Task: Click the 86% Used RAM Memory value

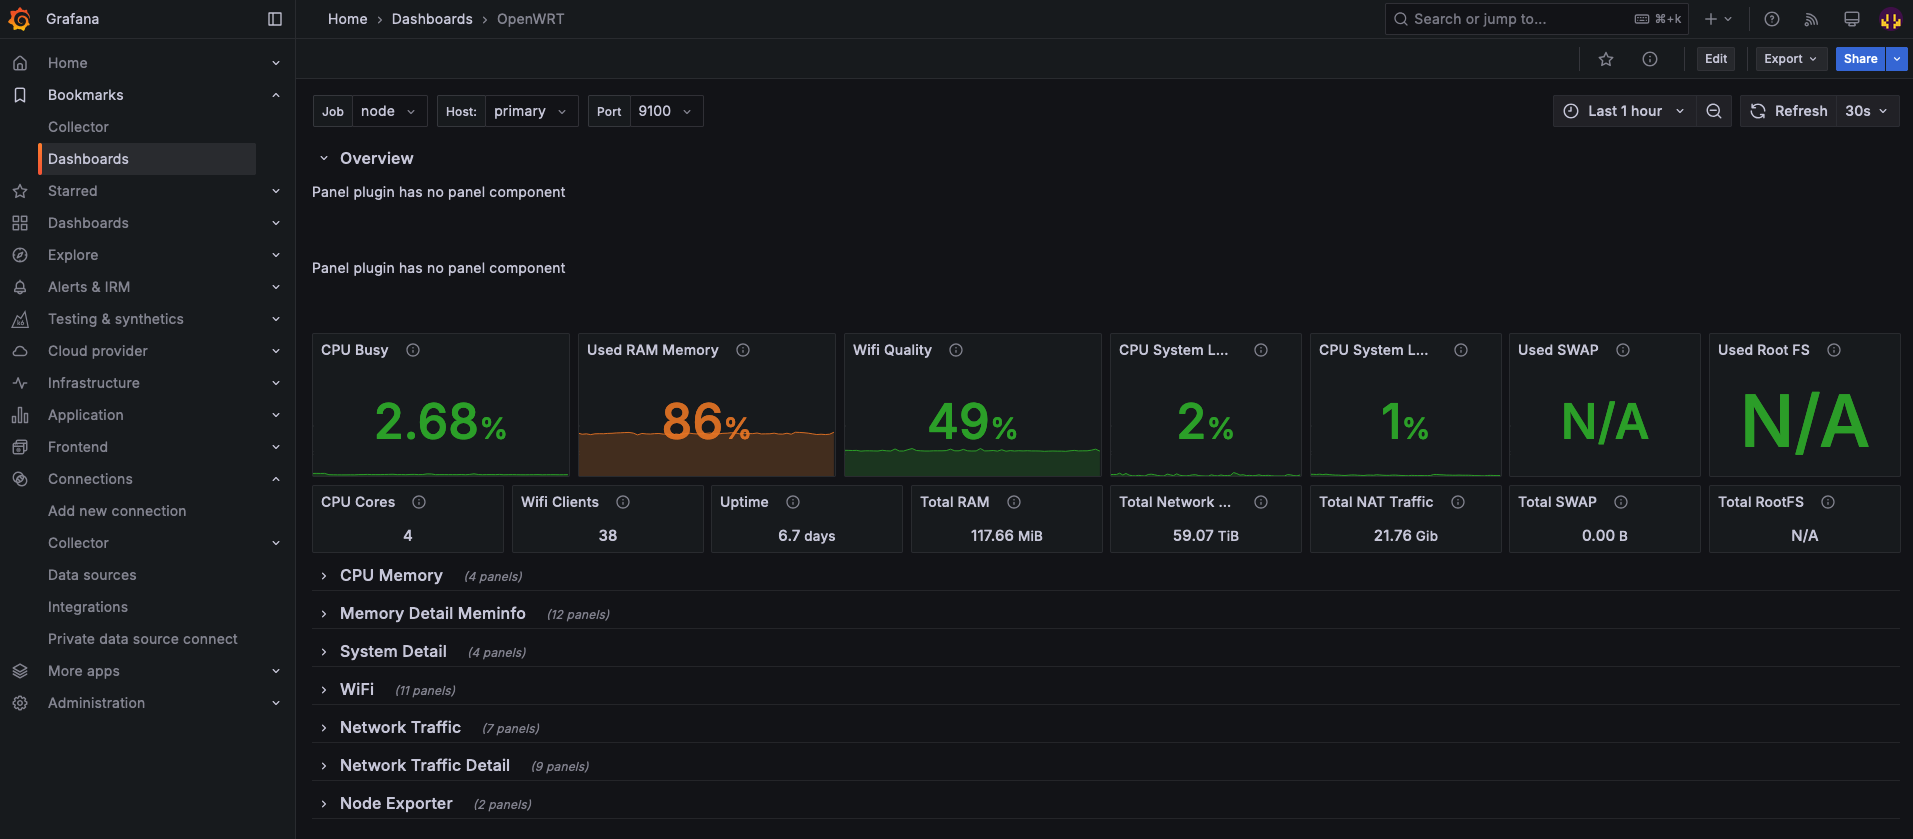Action: [706, 421]
